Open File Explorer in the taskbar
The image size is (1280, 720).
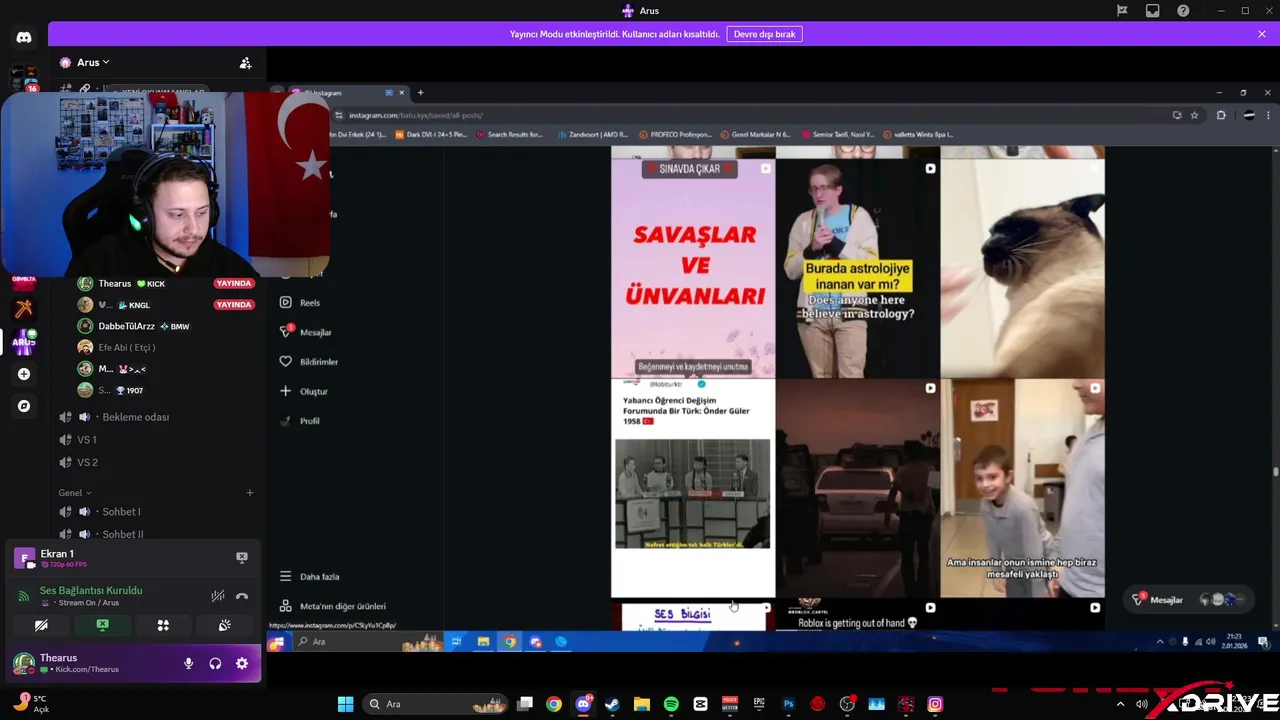642,704
